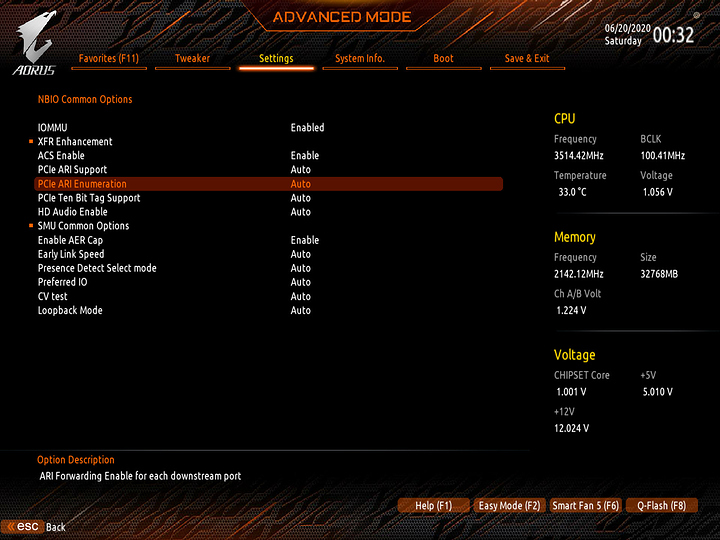The height and width of the screenshot is (540, 720).
Task: Switch to the Tweaker tab
Action: (x=192, y=59)
